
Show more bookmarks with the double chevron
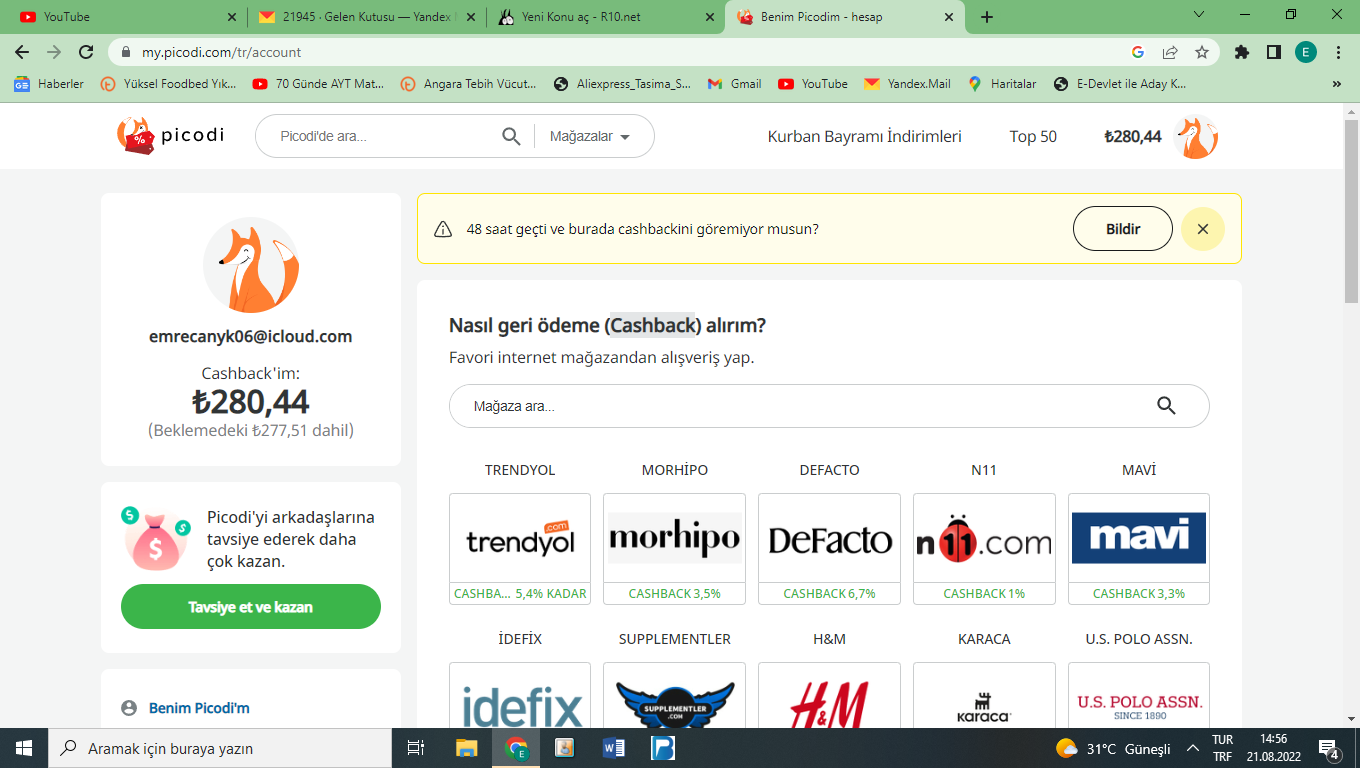click(1337, 84)
